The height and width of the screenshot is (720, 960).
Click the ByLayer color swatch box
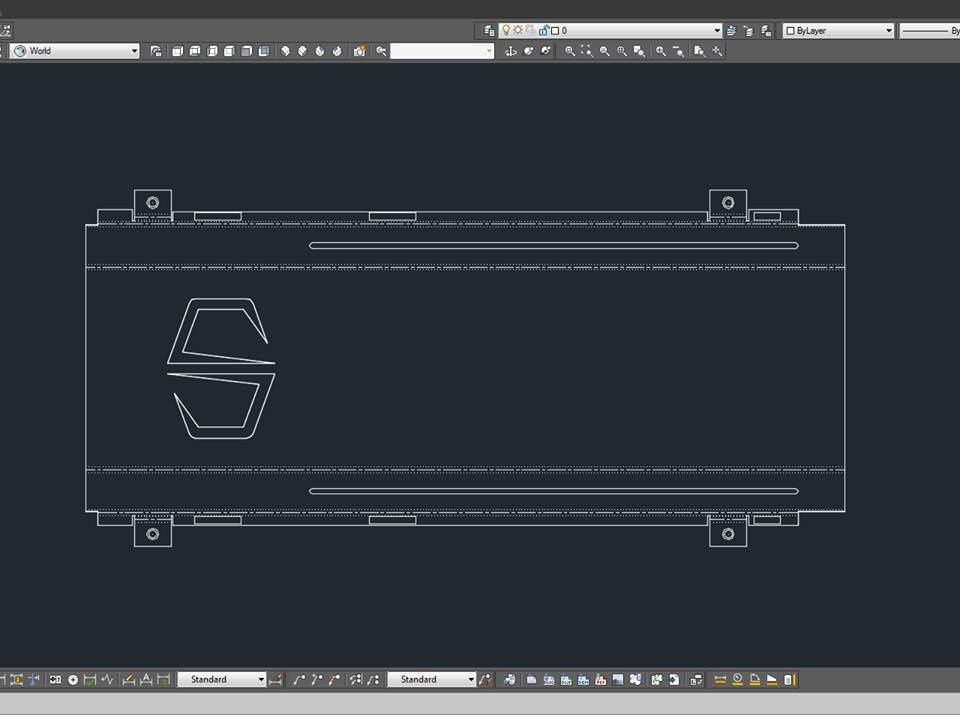tap(790, 31)
